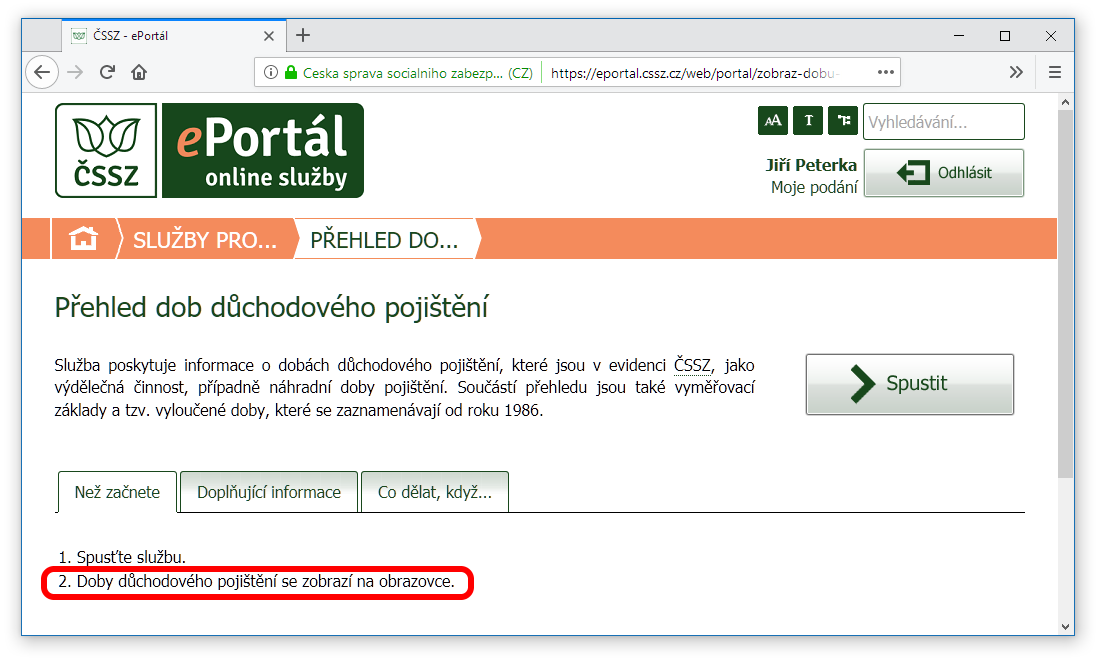Maximize the browser window

[x=1005, y=36]
